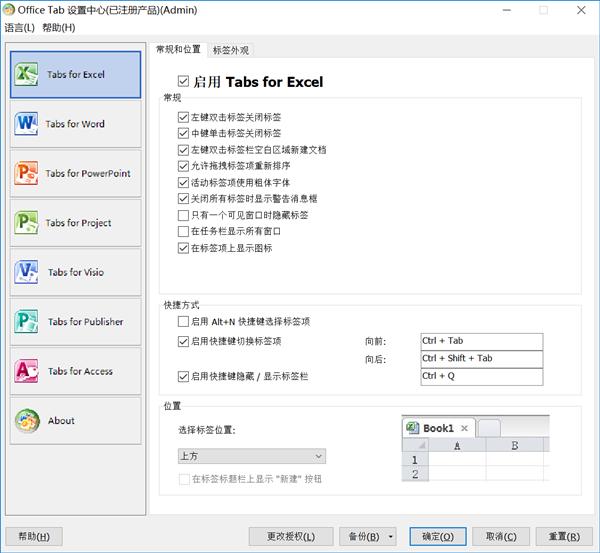Select Tabs for PowerPoint in the sidebar

click(x=75, y=173)
